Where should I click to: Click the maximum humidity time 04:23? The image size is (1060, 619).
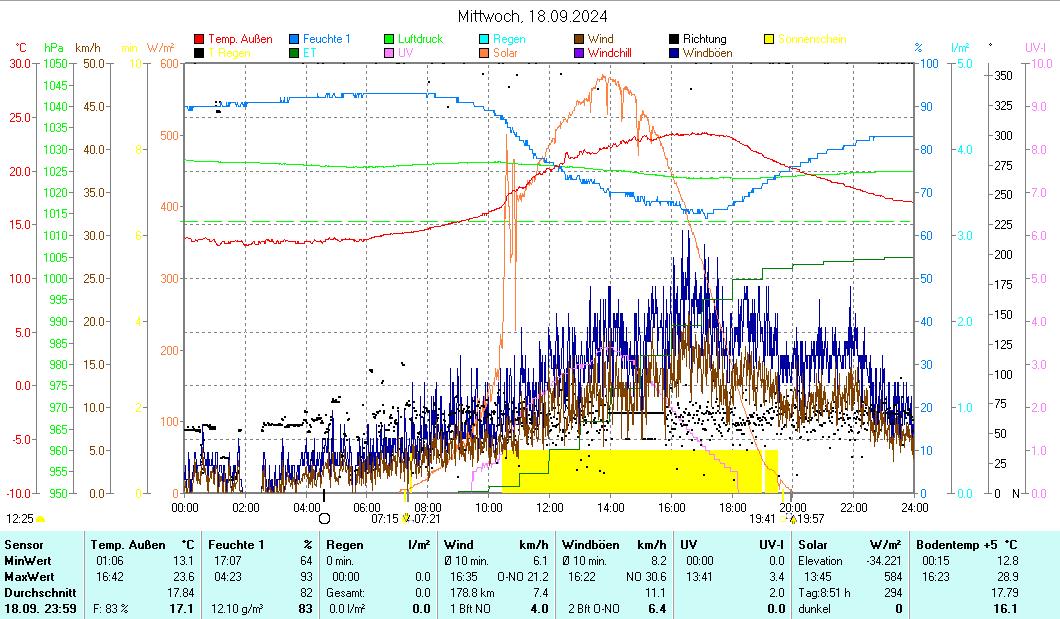228,577
